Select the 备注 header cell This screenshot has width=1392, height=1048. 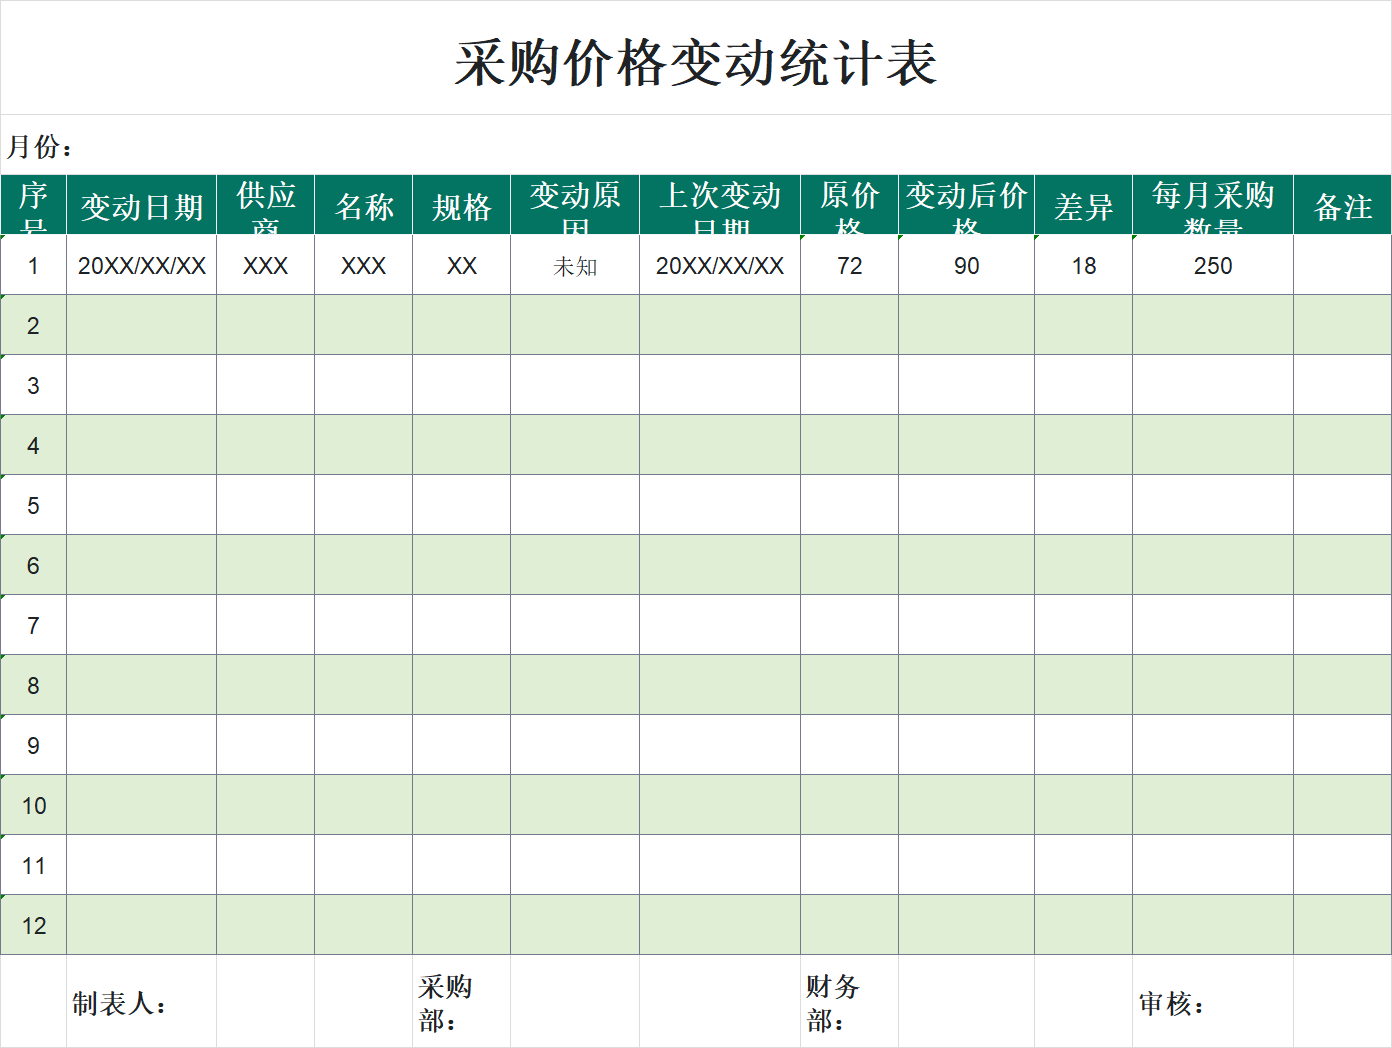click(1342, 206)
